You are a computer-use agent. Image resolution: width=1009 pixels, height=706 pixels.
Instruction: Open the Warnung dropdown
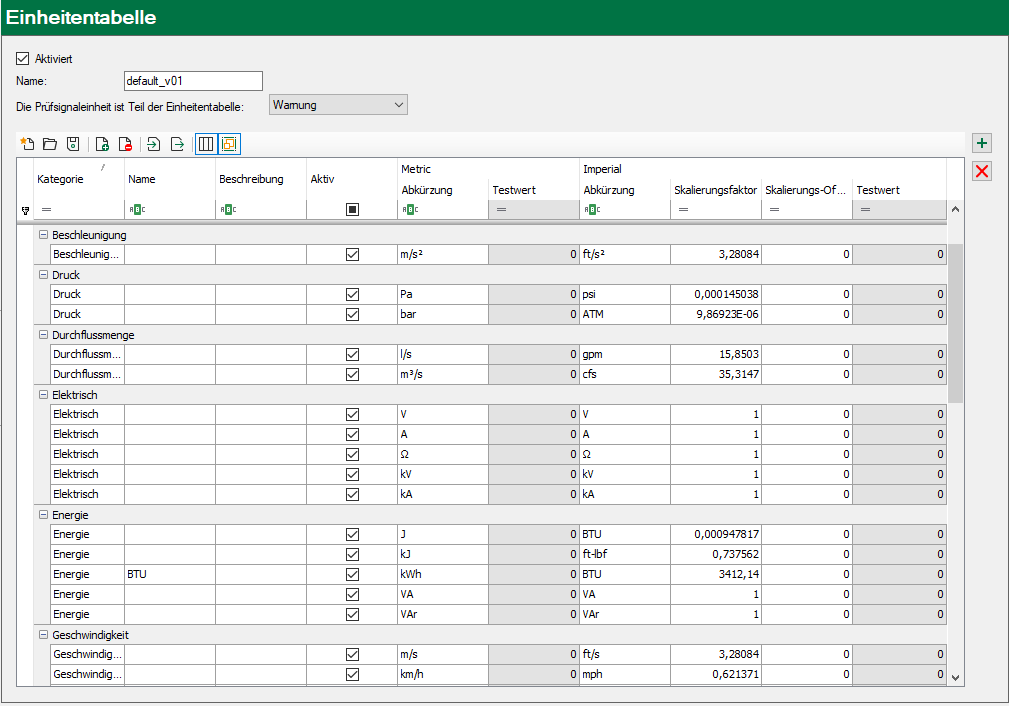click(338, 104)
